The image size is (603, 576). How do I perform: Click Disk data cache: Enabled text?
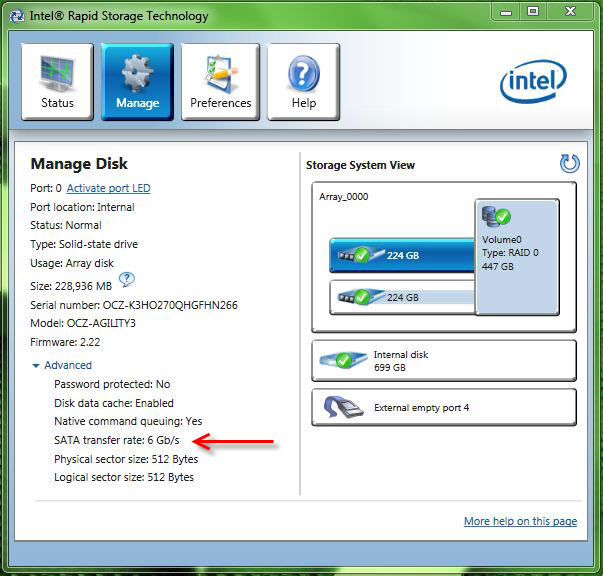pos(114,403)
